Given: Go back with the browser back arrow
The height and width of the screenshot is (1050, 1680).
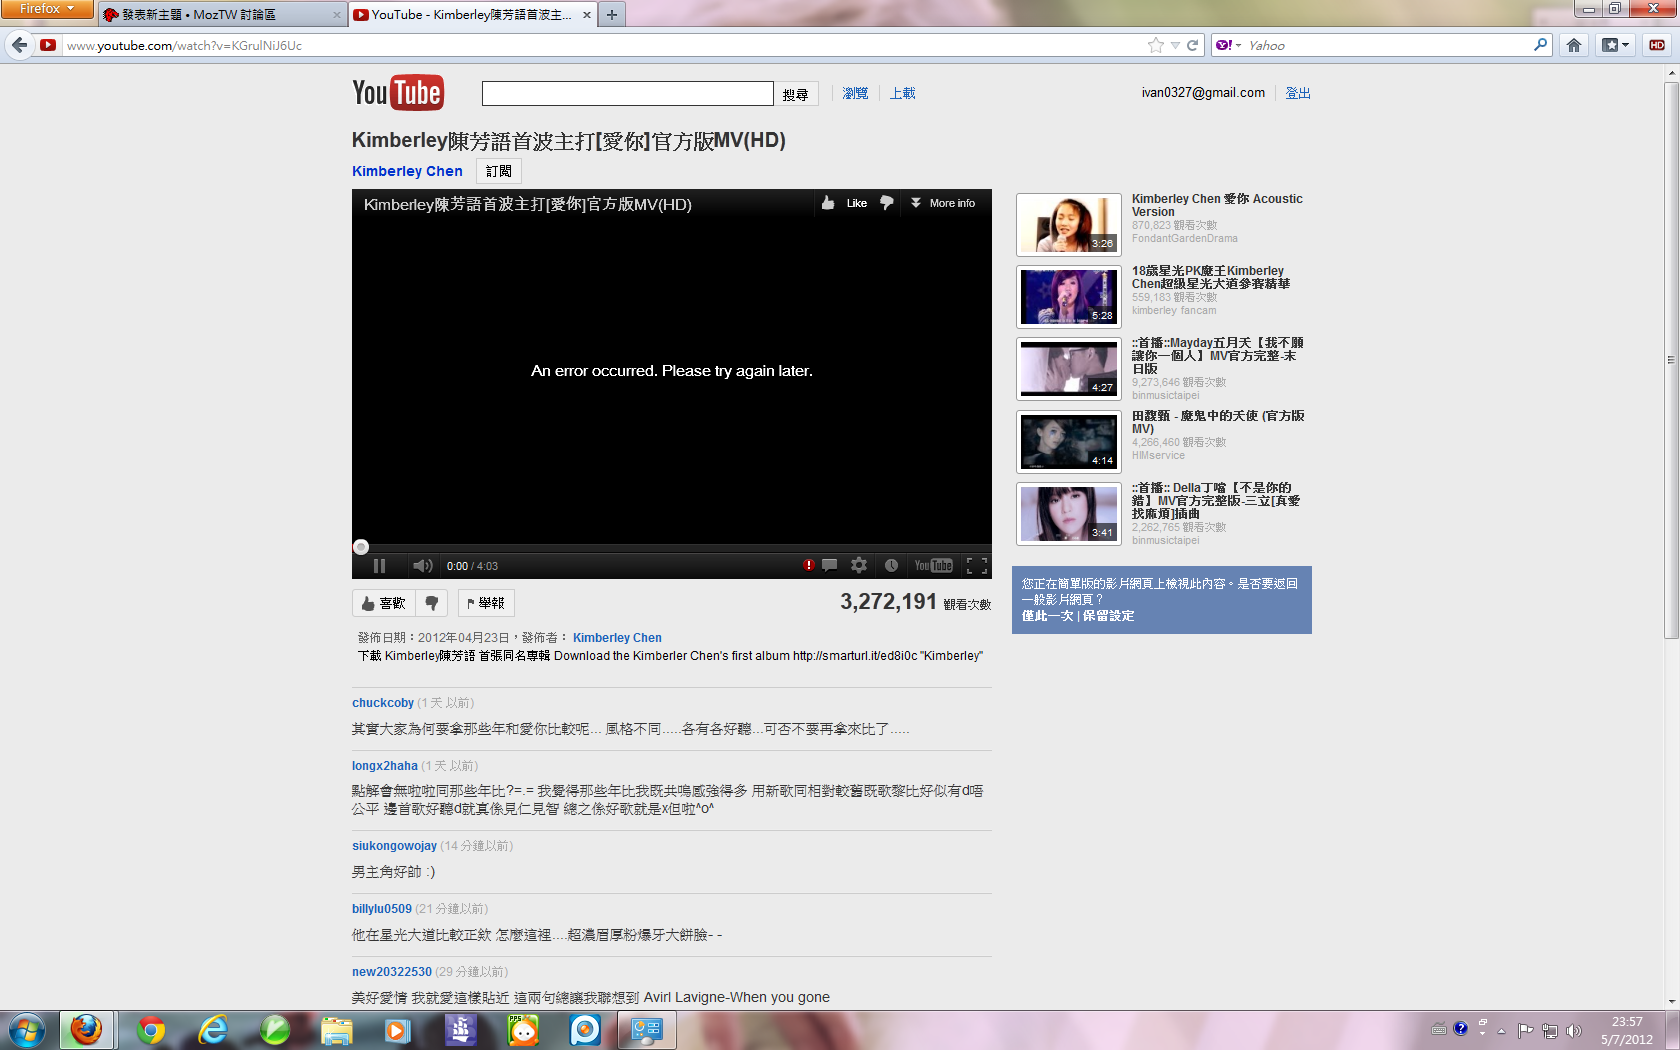Looking at the screenshot, I should [20, 45].
